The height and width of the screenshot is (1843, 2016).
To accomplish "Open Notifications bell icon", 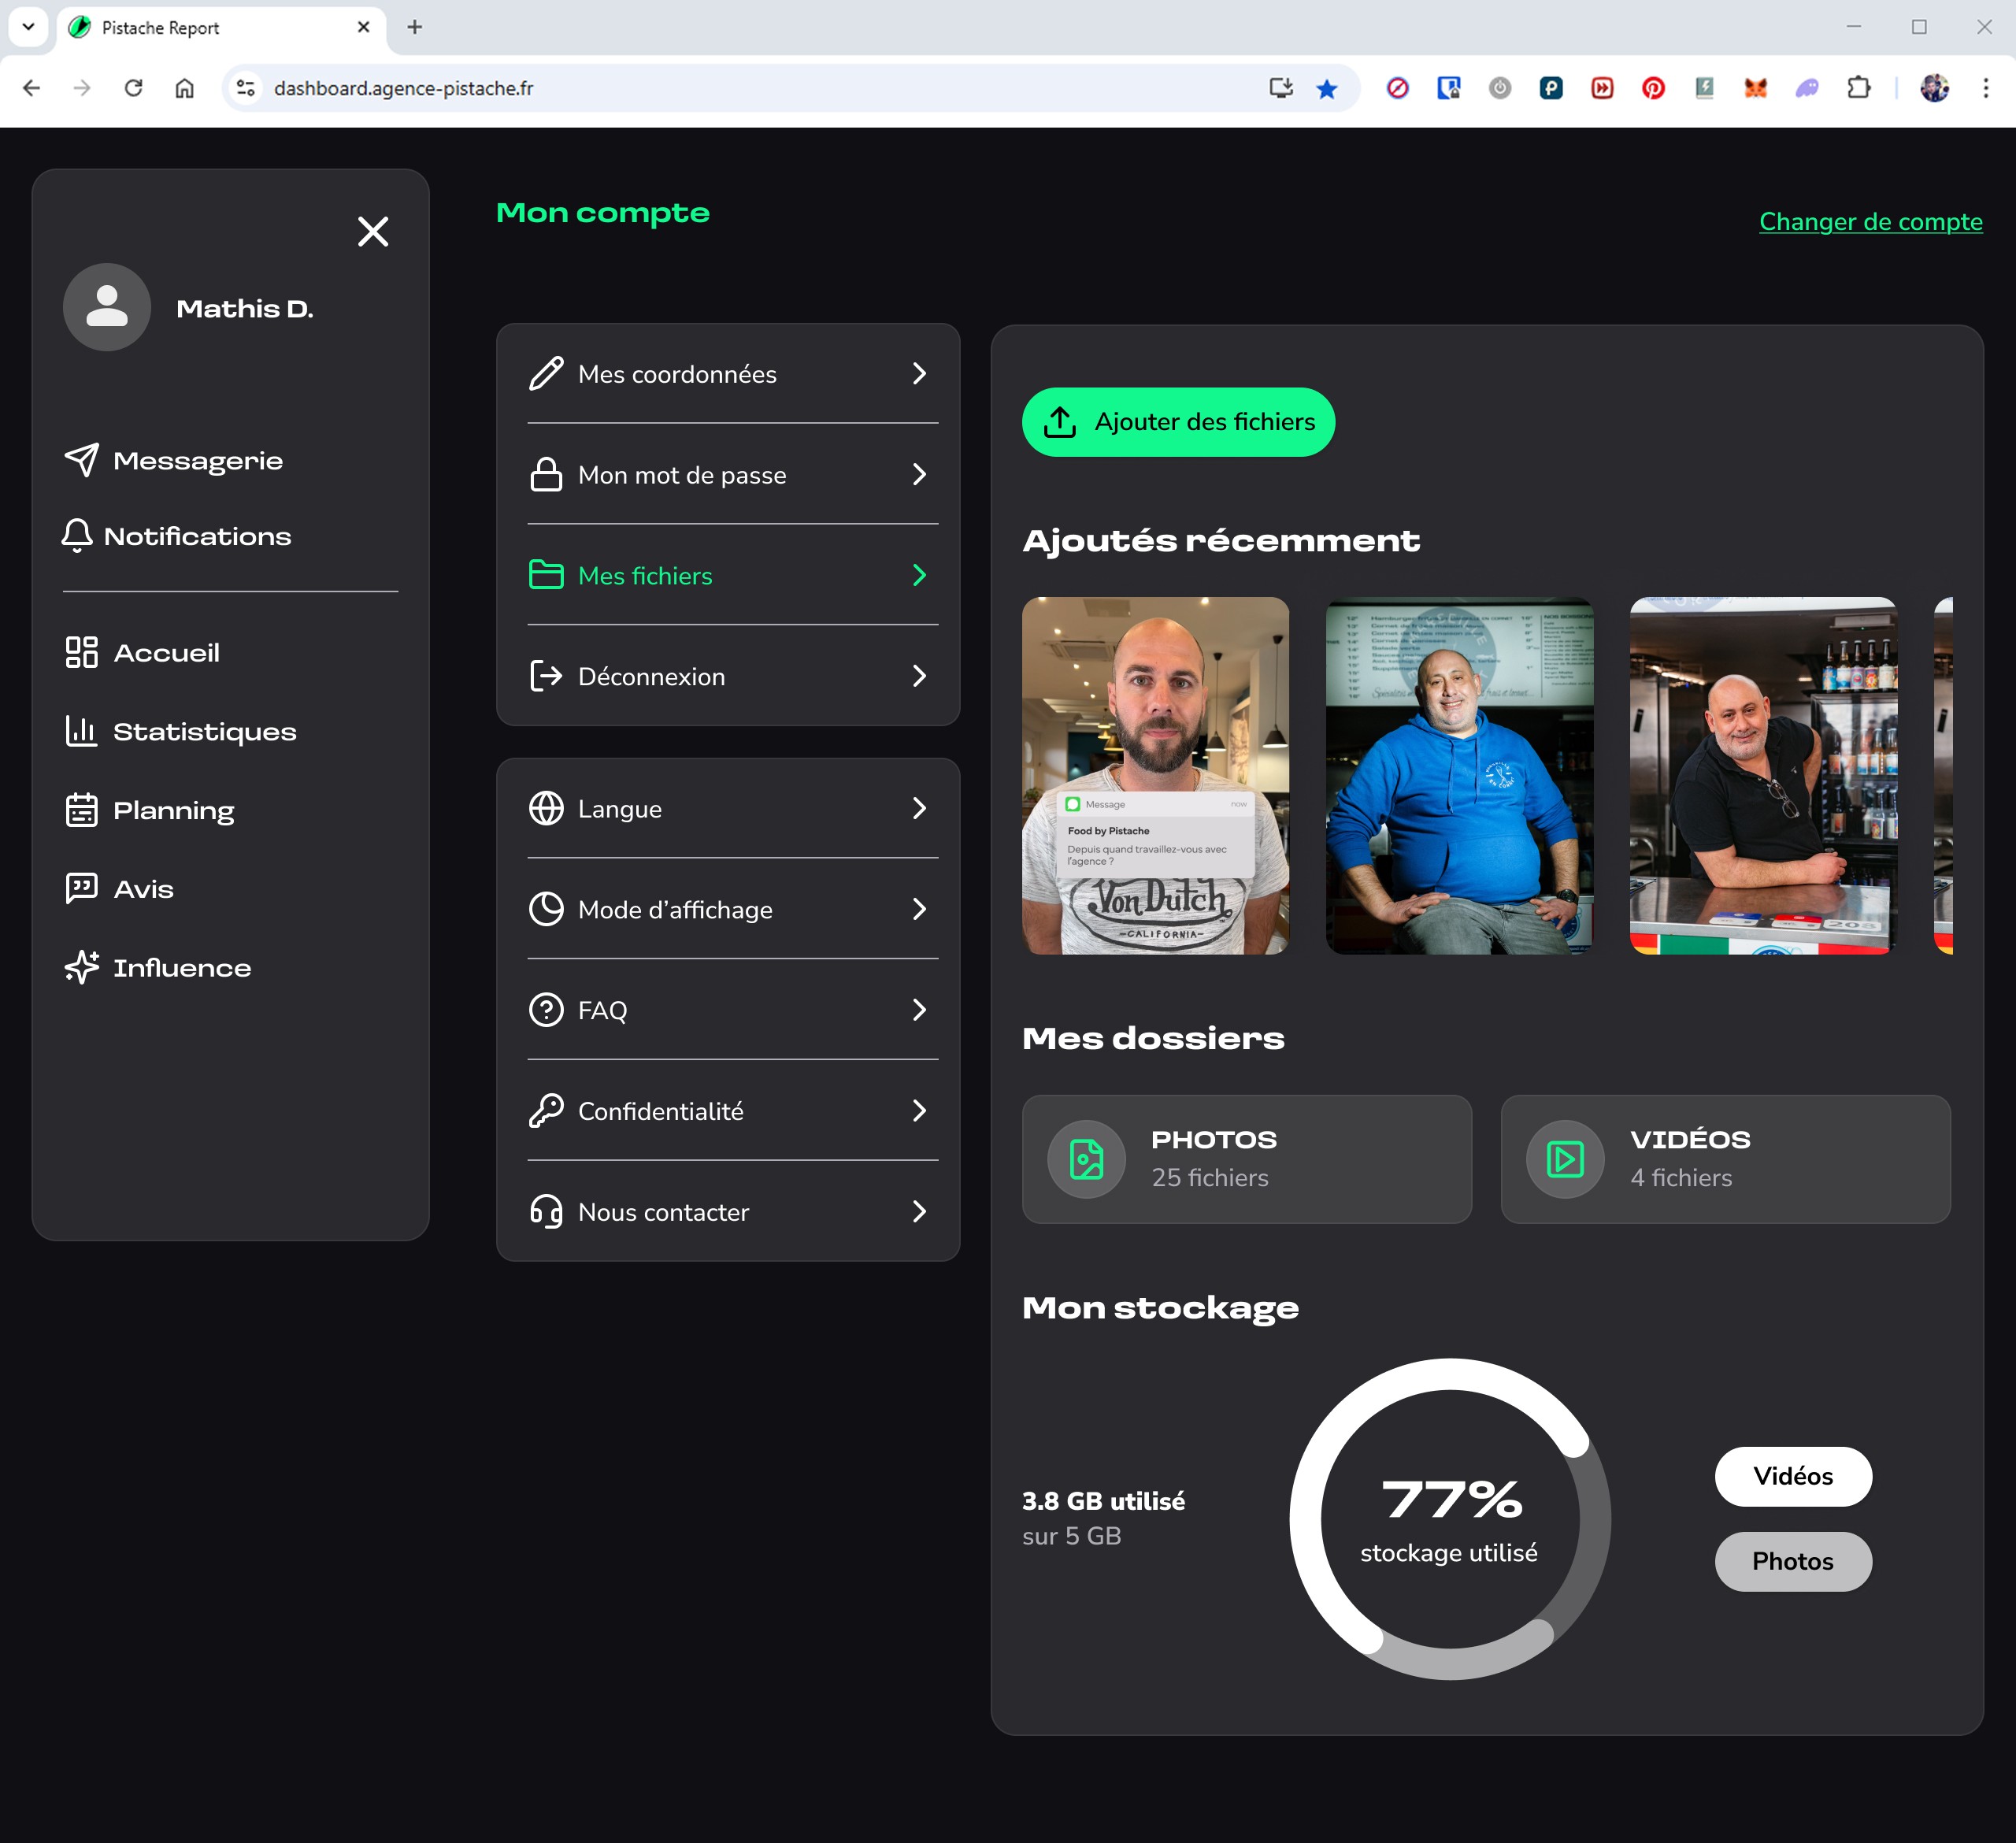I will [77, 536].
